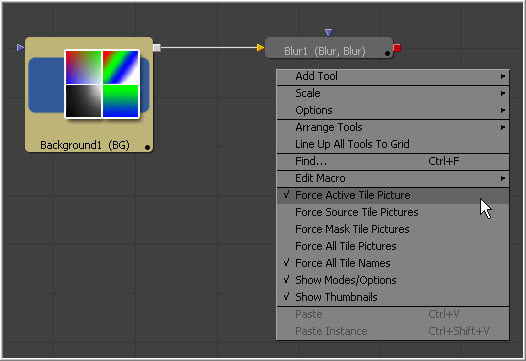Select Find... from the context menu
Image resolution: width=526 pixels, height=361 pixels.
coord(392,161)
